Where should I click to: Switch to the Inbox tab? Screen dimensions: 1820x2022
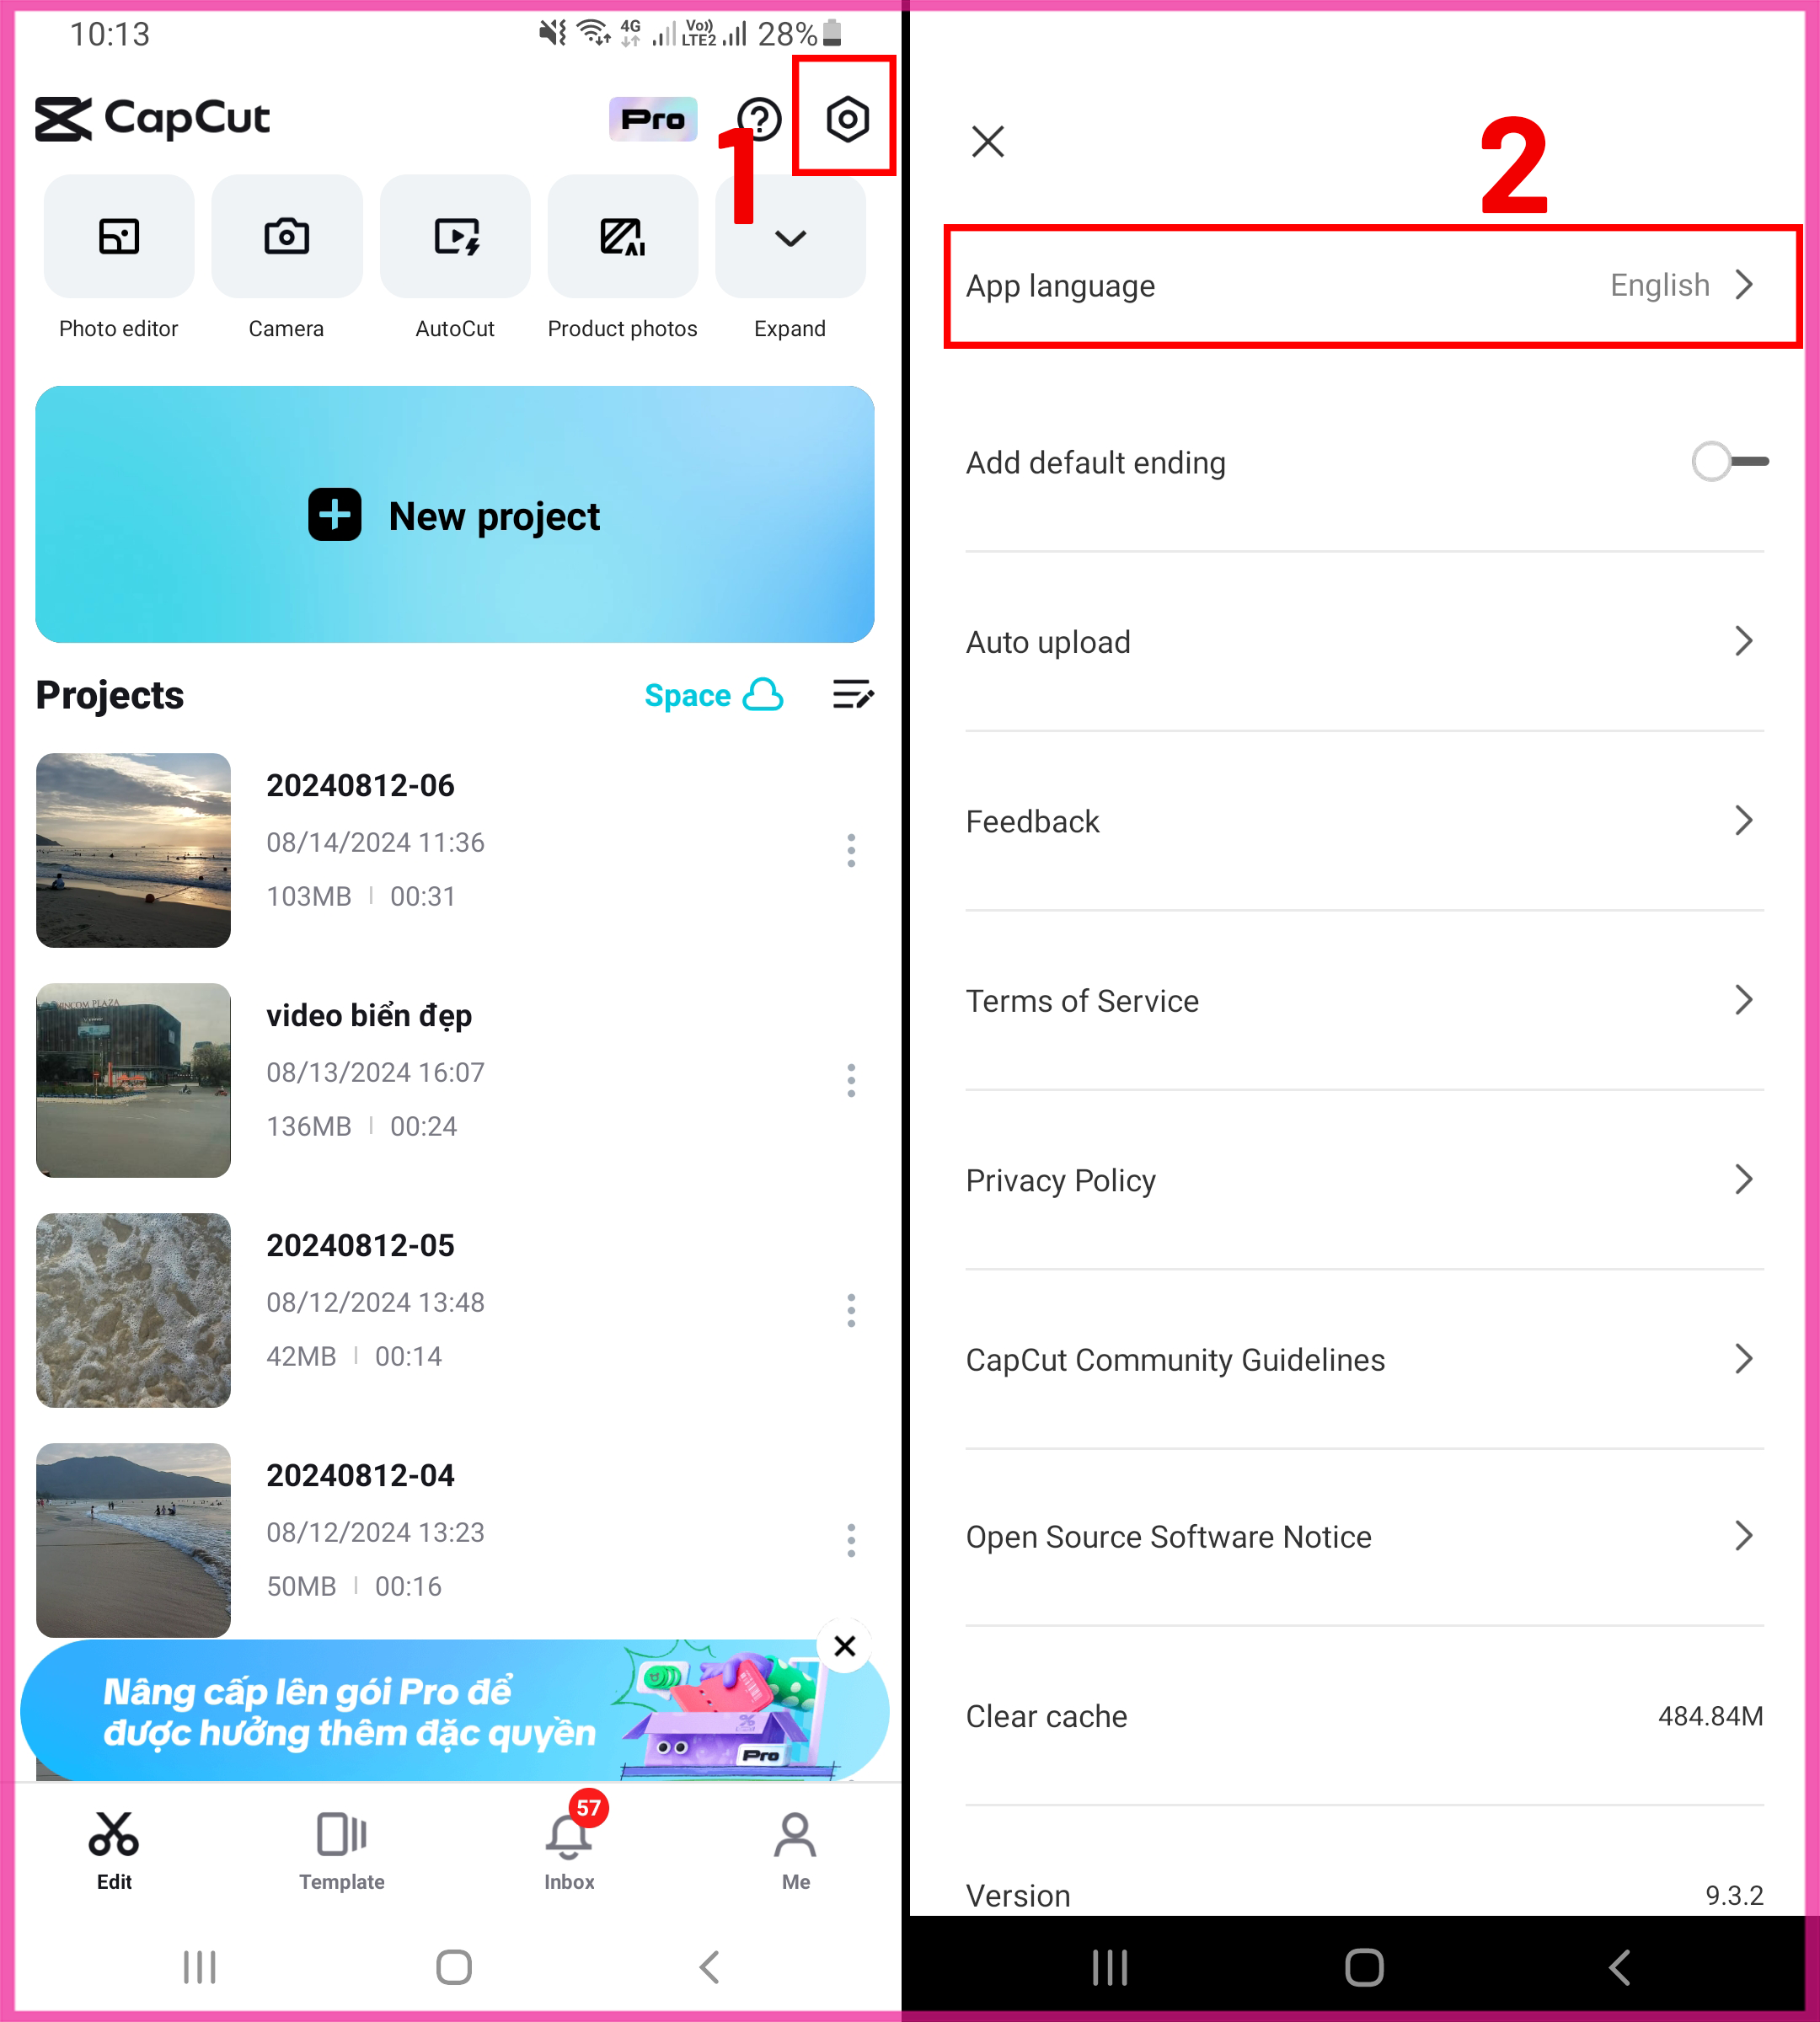tap(570, 1850)
